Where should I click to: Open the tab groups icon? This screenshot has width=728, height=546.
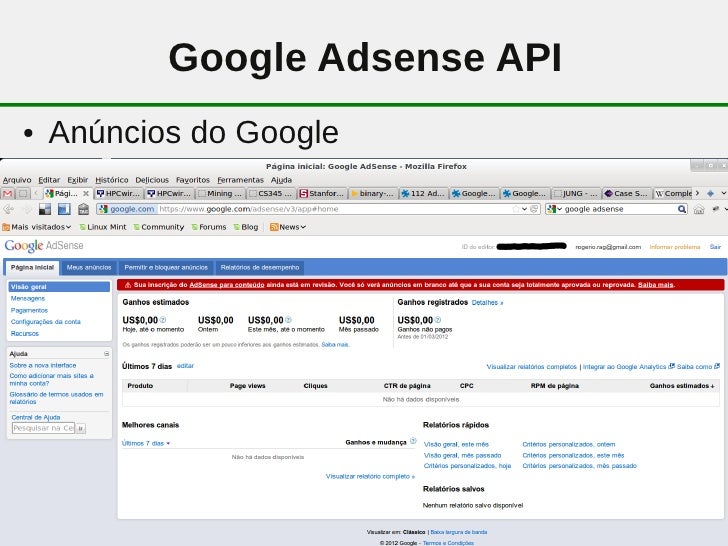tap(710, 194)
